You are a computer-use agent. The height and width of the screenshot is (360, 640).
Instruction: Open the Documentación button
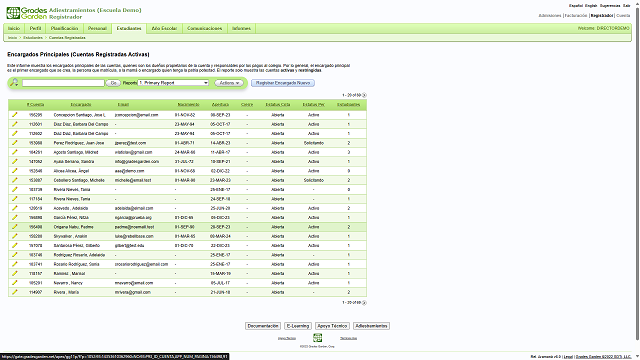click(263, 326)
